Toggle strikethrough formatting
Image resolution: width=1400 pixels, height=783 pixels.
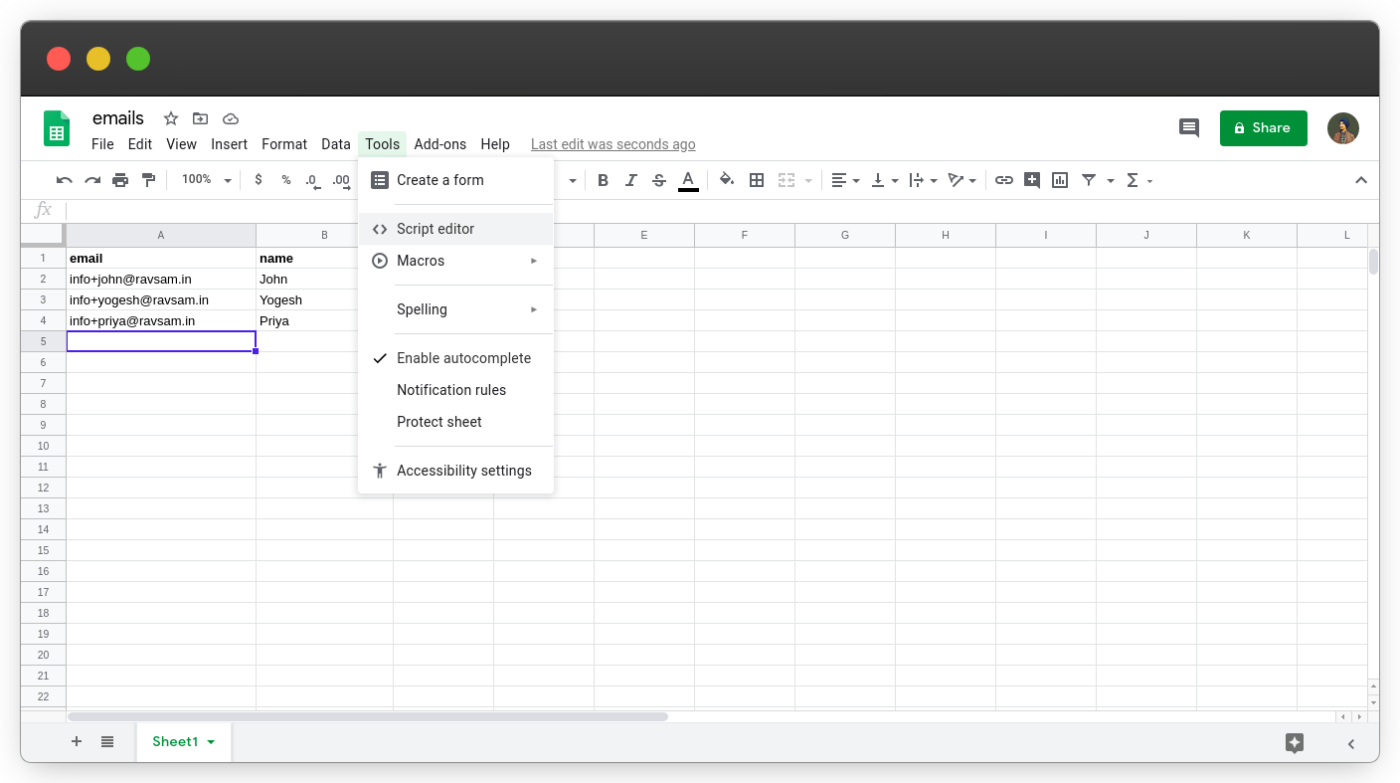pyautogui.click(x=658, y=180)
